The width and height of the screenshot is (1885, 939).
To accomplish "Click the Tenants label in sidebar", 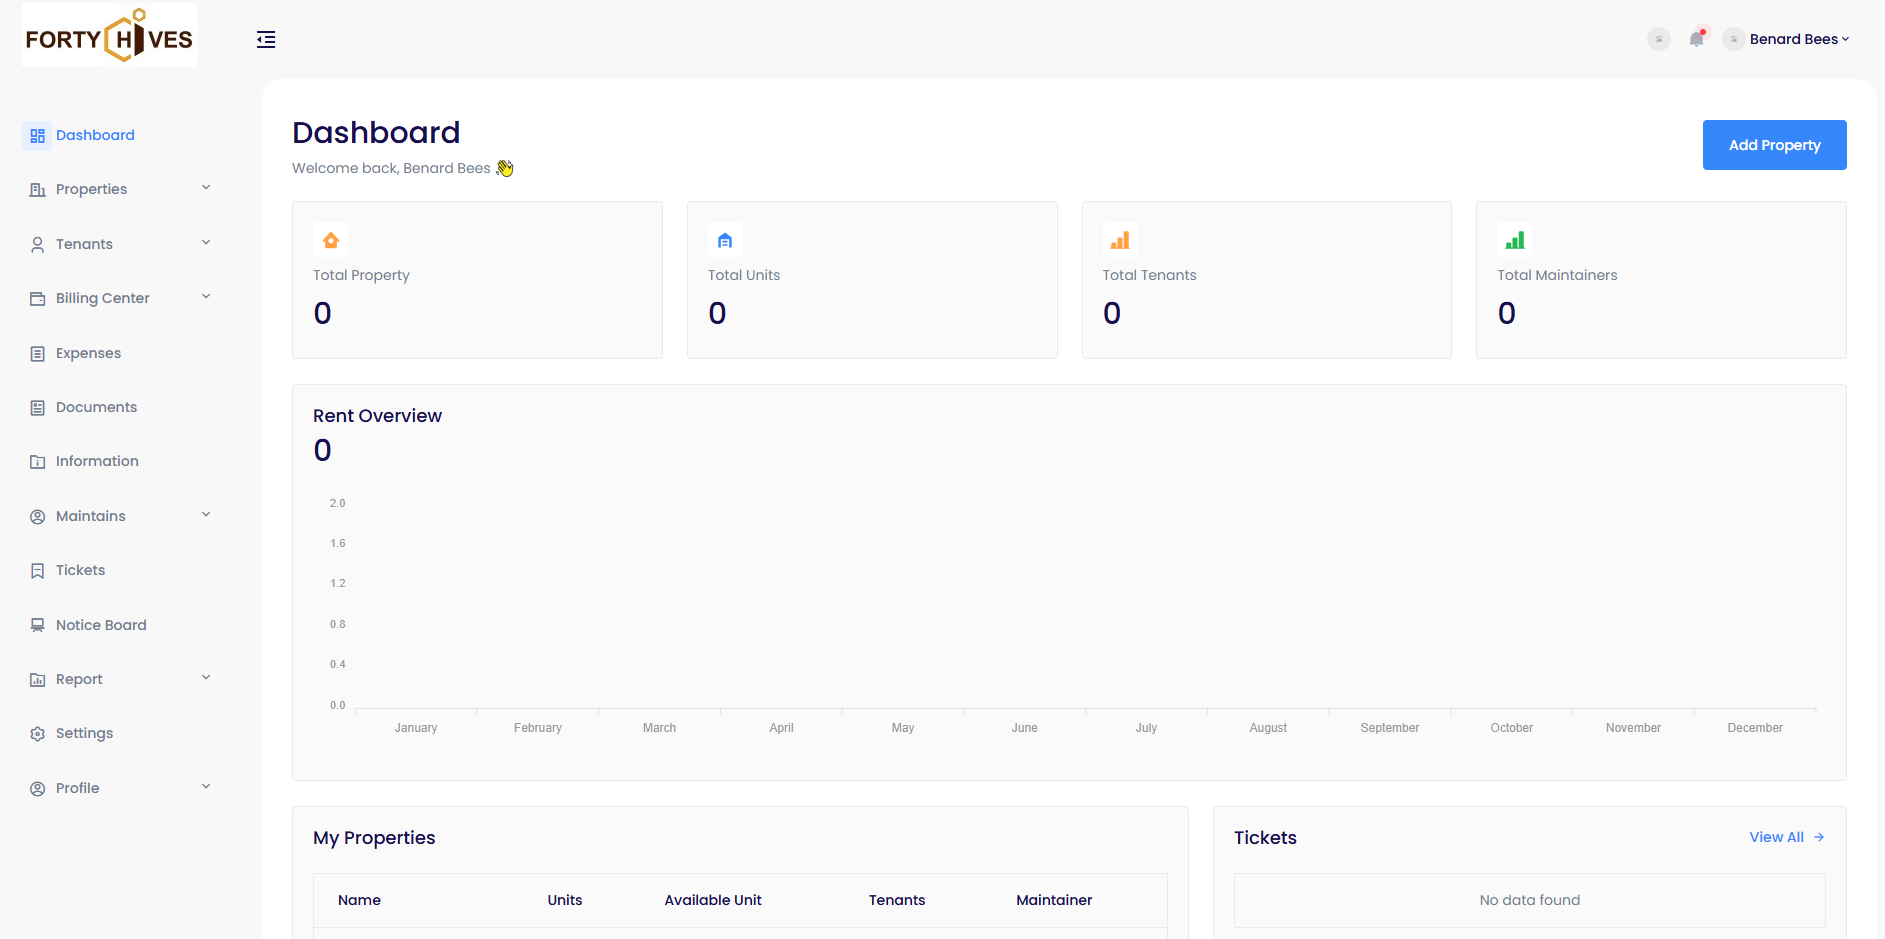I will (84, 244).
